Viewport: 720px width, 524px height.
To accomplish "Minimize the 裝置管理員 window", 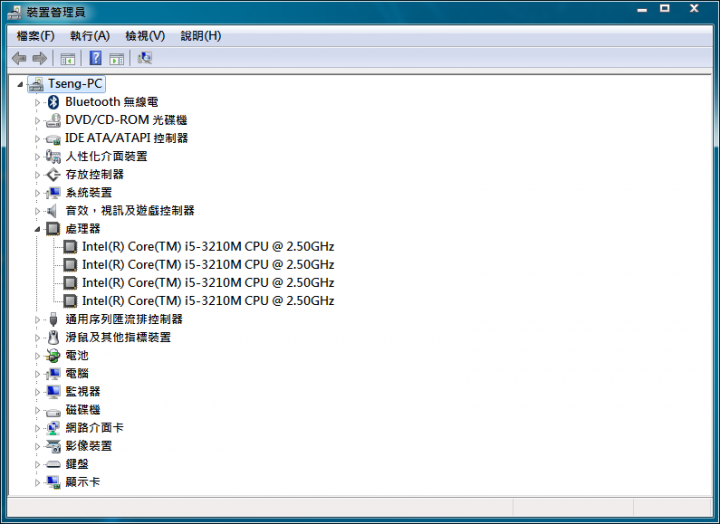I will pos(642,9).
